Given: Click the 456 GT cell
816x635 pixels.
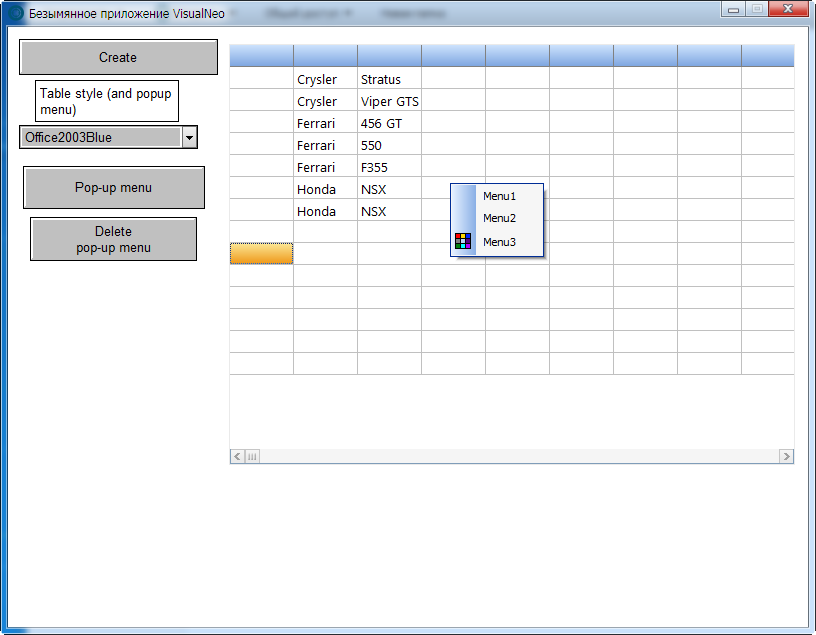Looking at the screenshot, I should coord(389,123).
